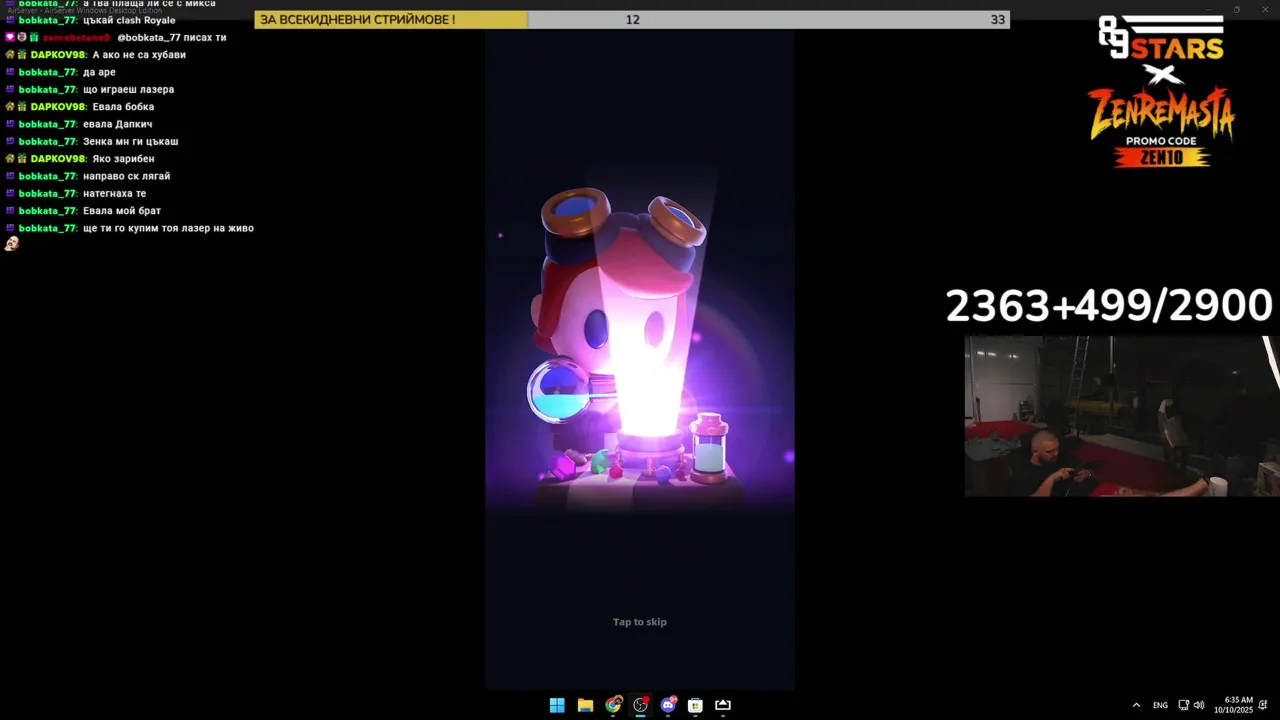The image size is (1280, 720).
Task: Click chat message 'цъкай clash Royale'
Action: click(129, 20)
